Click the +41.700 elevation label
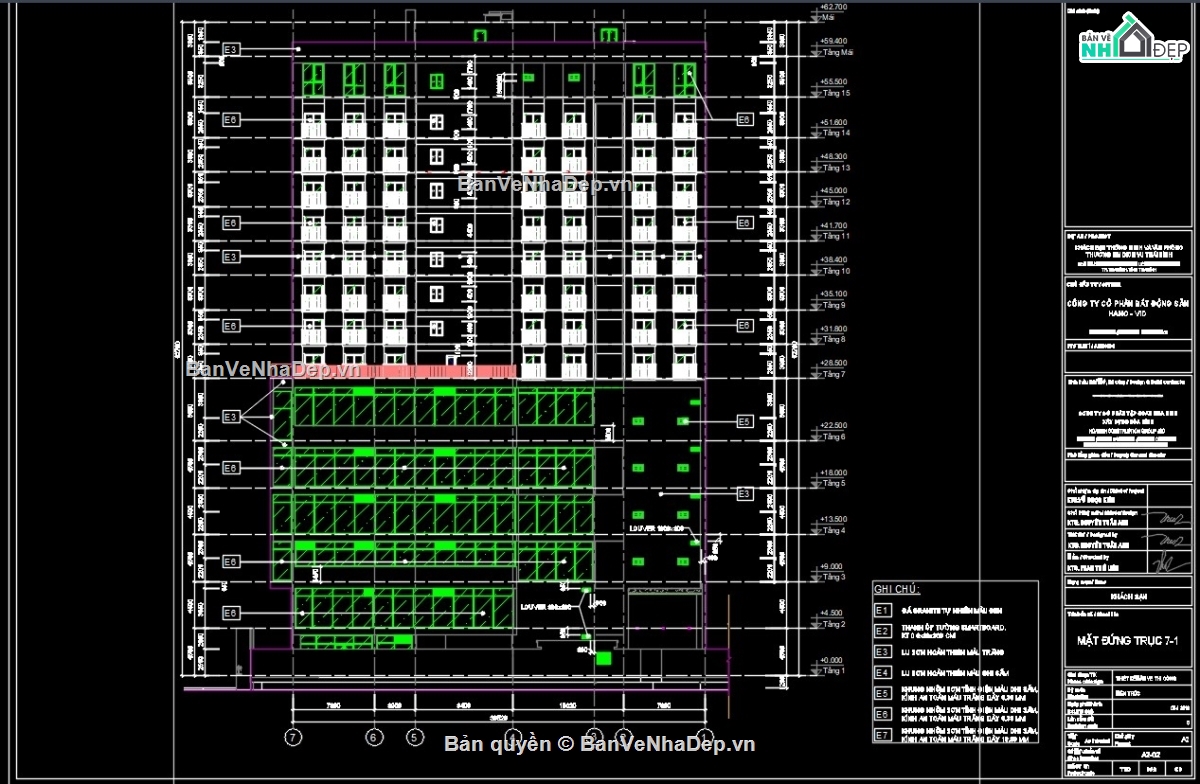The image size is (1200, 784). tap(835, 226)
